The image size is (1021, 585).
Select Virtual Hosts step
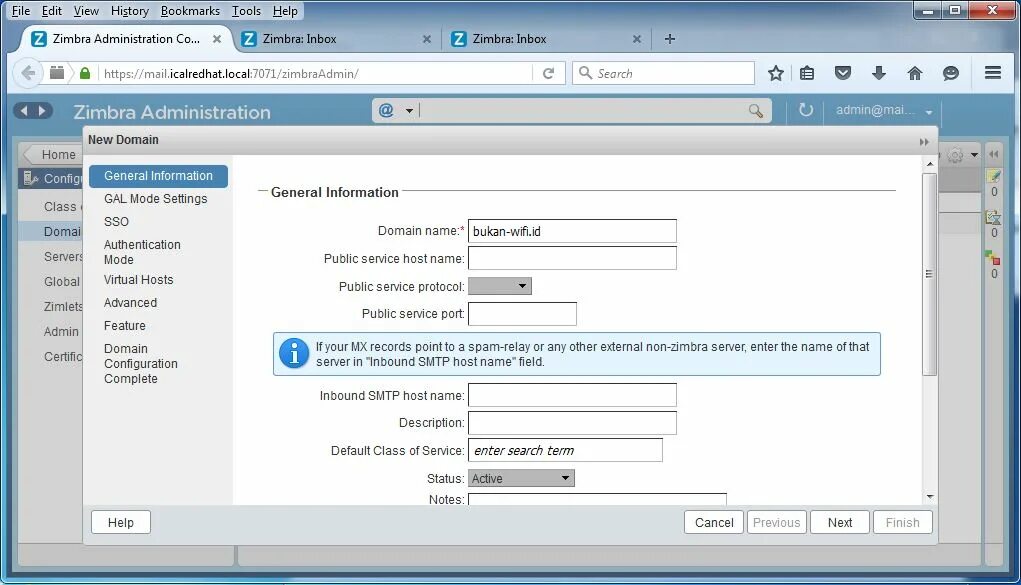click(139, 279)
